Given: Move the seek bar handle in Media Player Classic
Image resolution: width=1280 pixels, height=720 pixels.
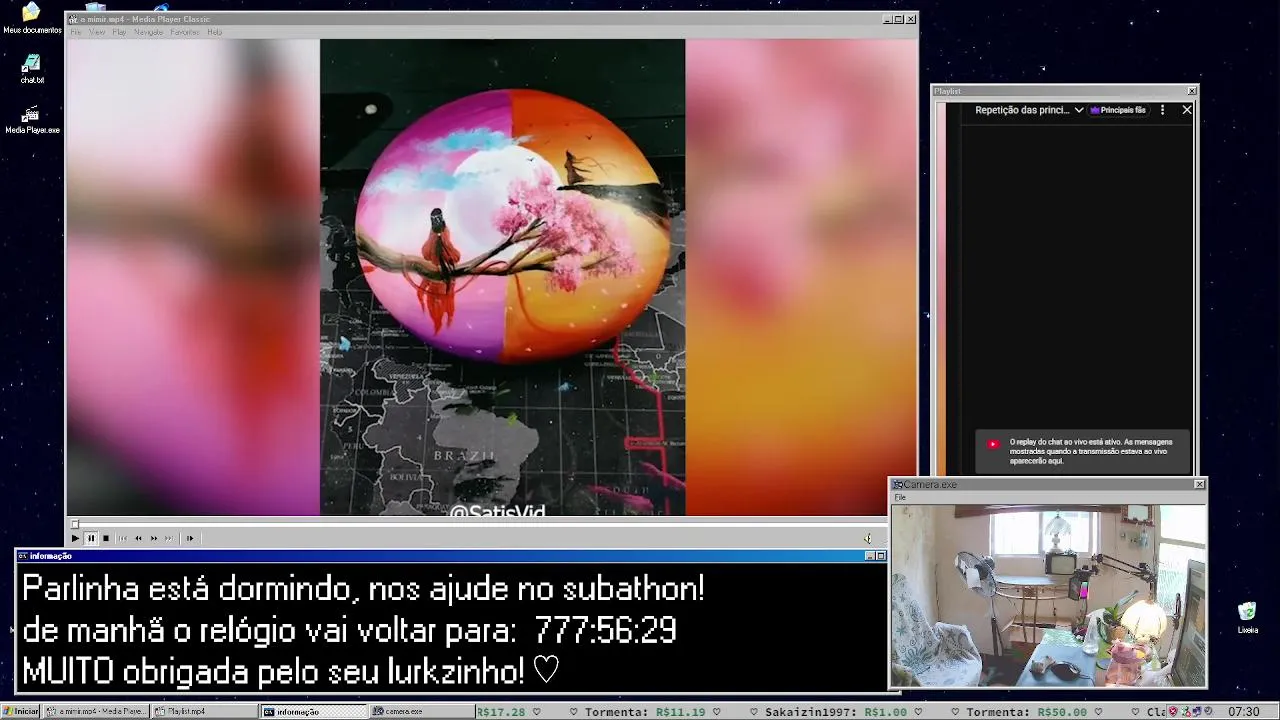Looking at the screenshot, I should pos(75,524).
